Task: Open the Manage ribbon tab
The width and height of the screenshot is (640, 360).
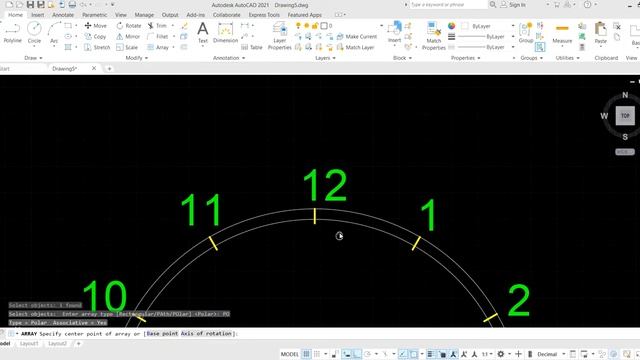Action: 144,15
